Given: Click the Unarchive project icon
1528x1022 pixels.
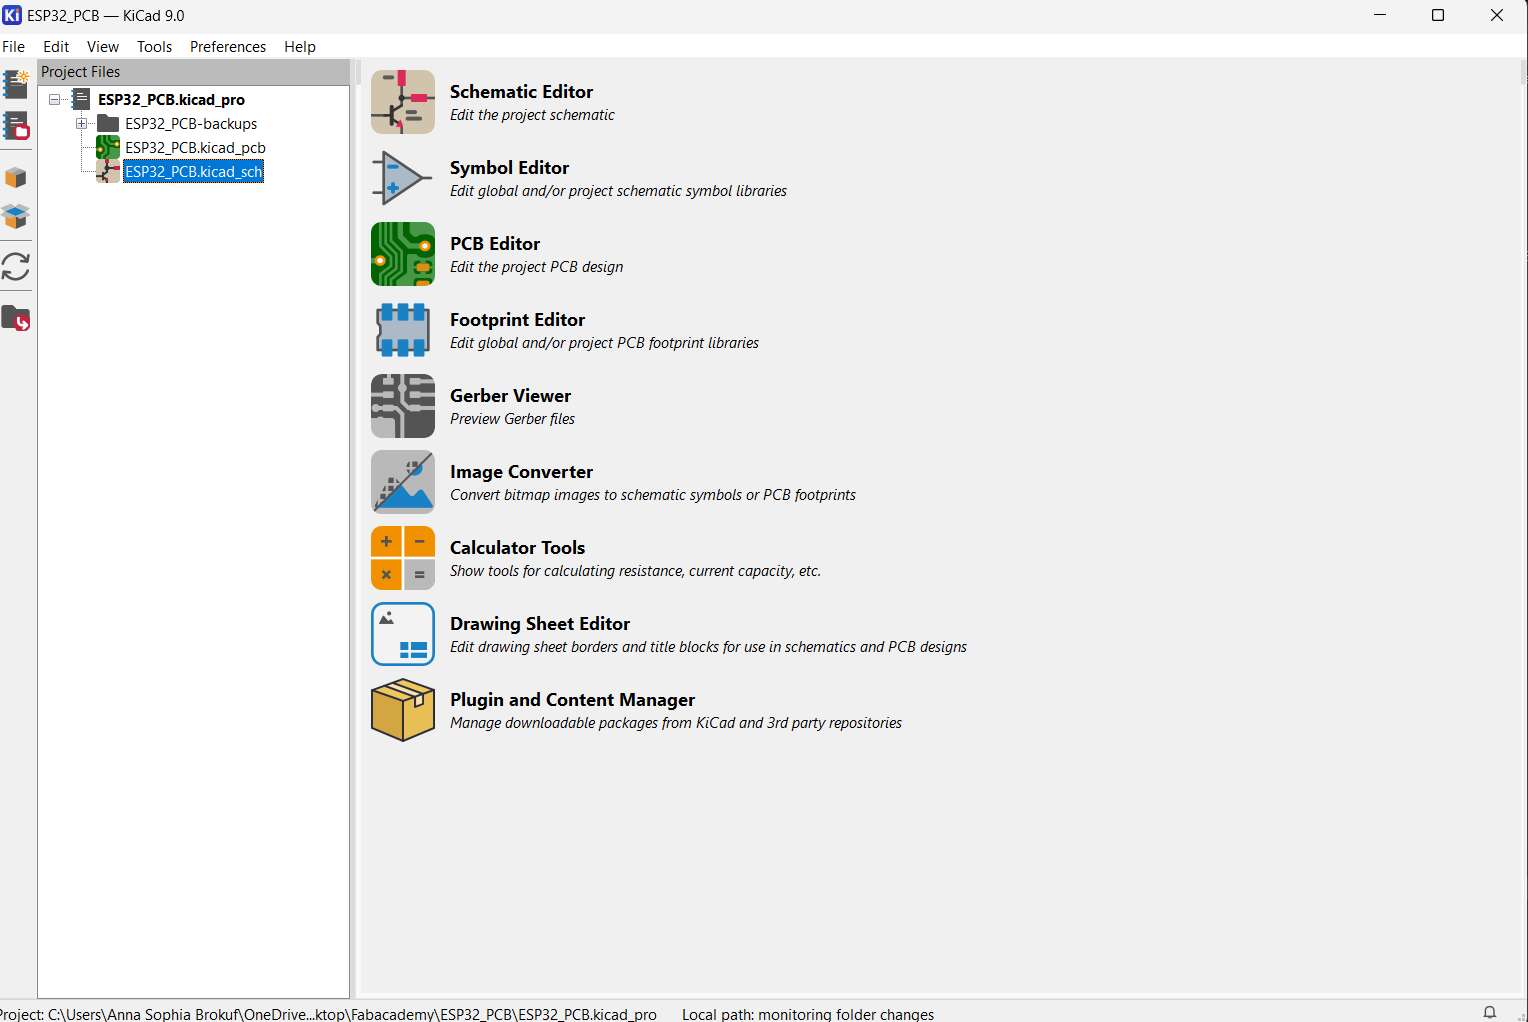Looking at the screenshot, I should pyautogui.click(x=16, y=215).
